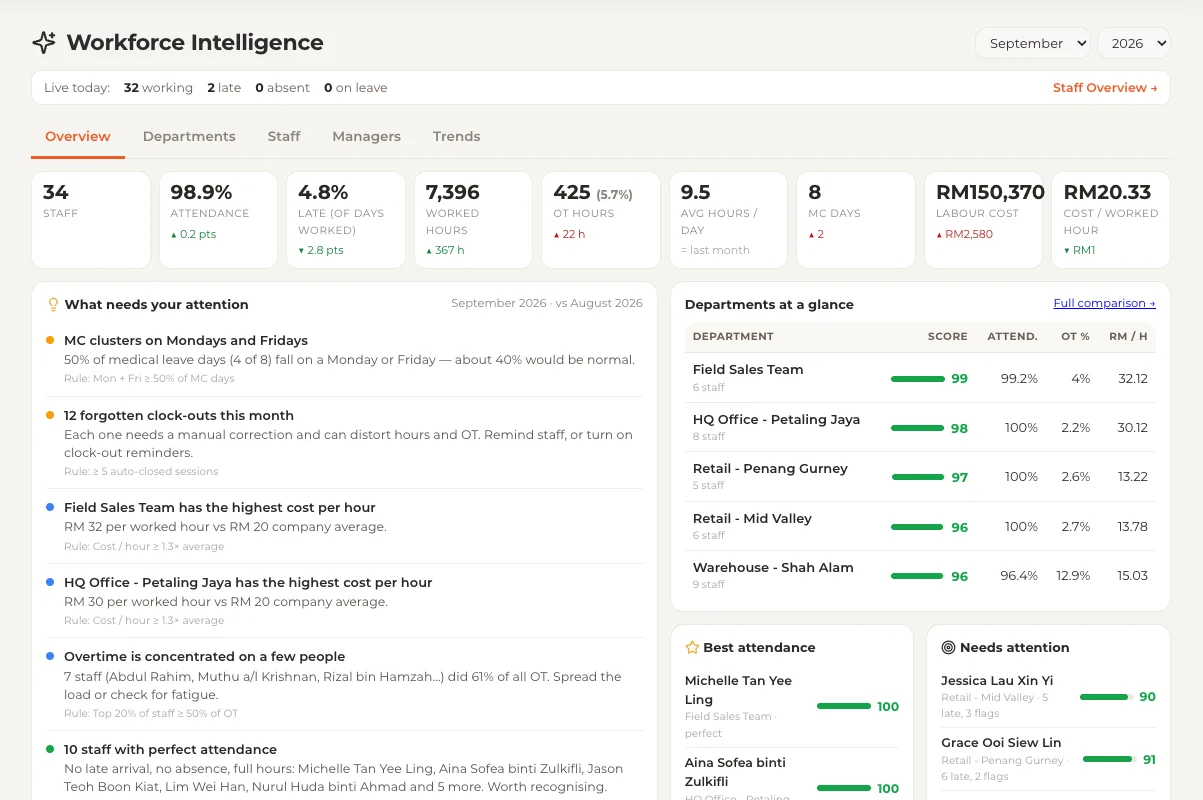1203x800 pixels.
Task: Select the Field Sales Team department row
Action: coord(920,378)
